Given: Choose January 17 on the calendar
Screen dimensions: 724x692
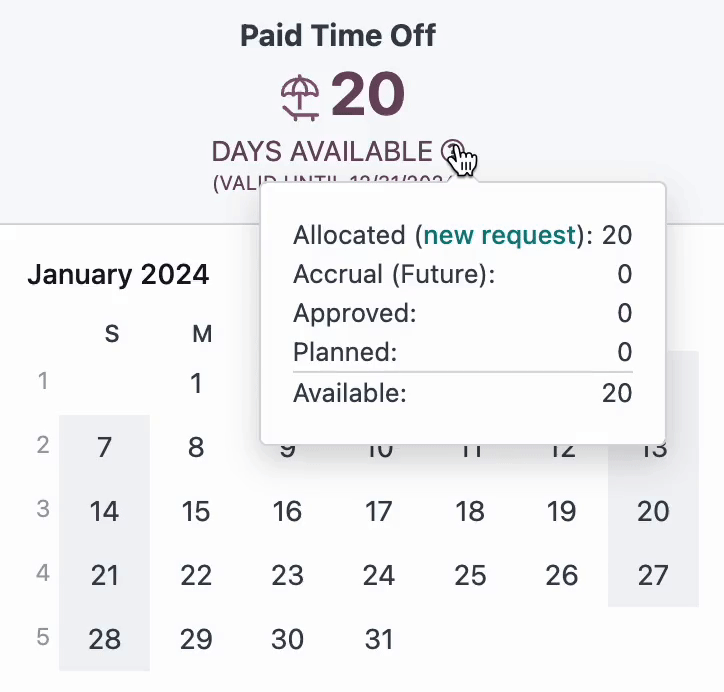Looking at the screenshot, I should [x=379, y=511].
